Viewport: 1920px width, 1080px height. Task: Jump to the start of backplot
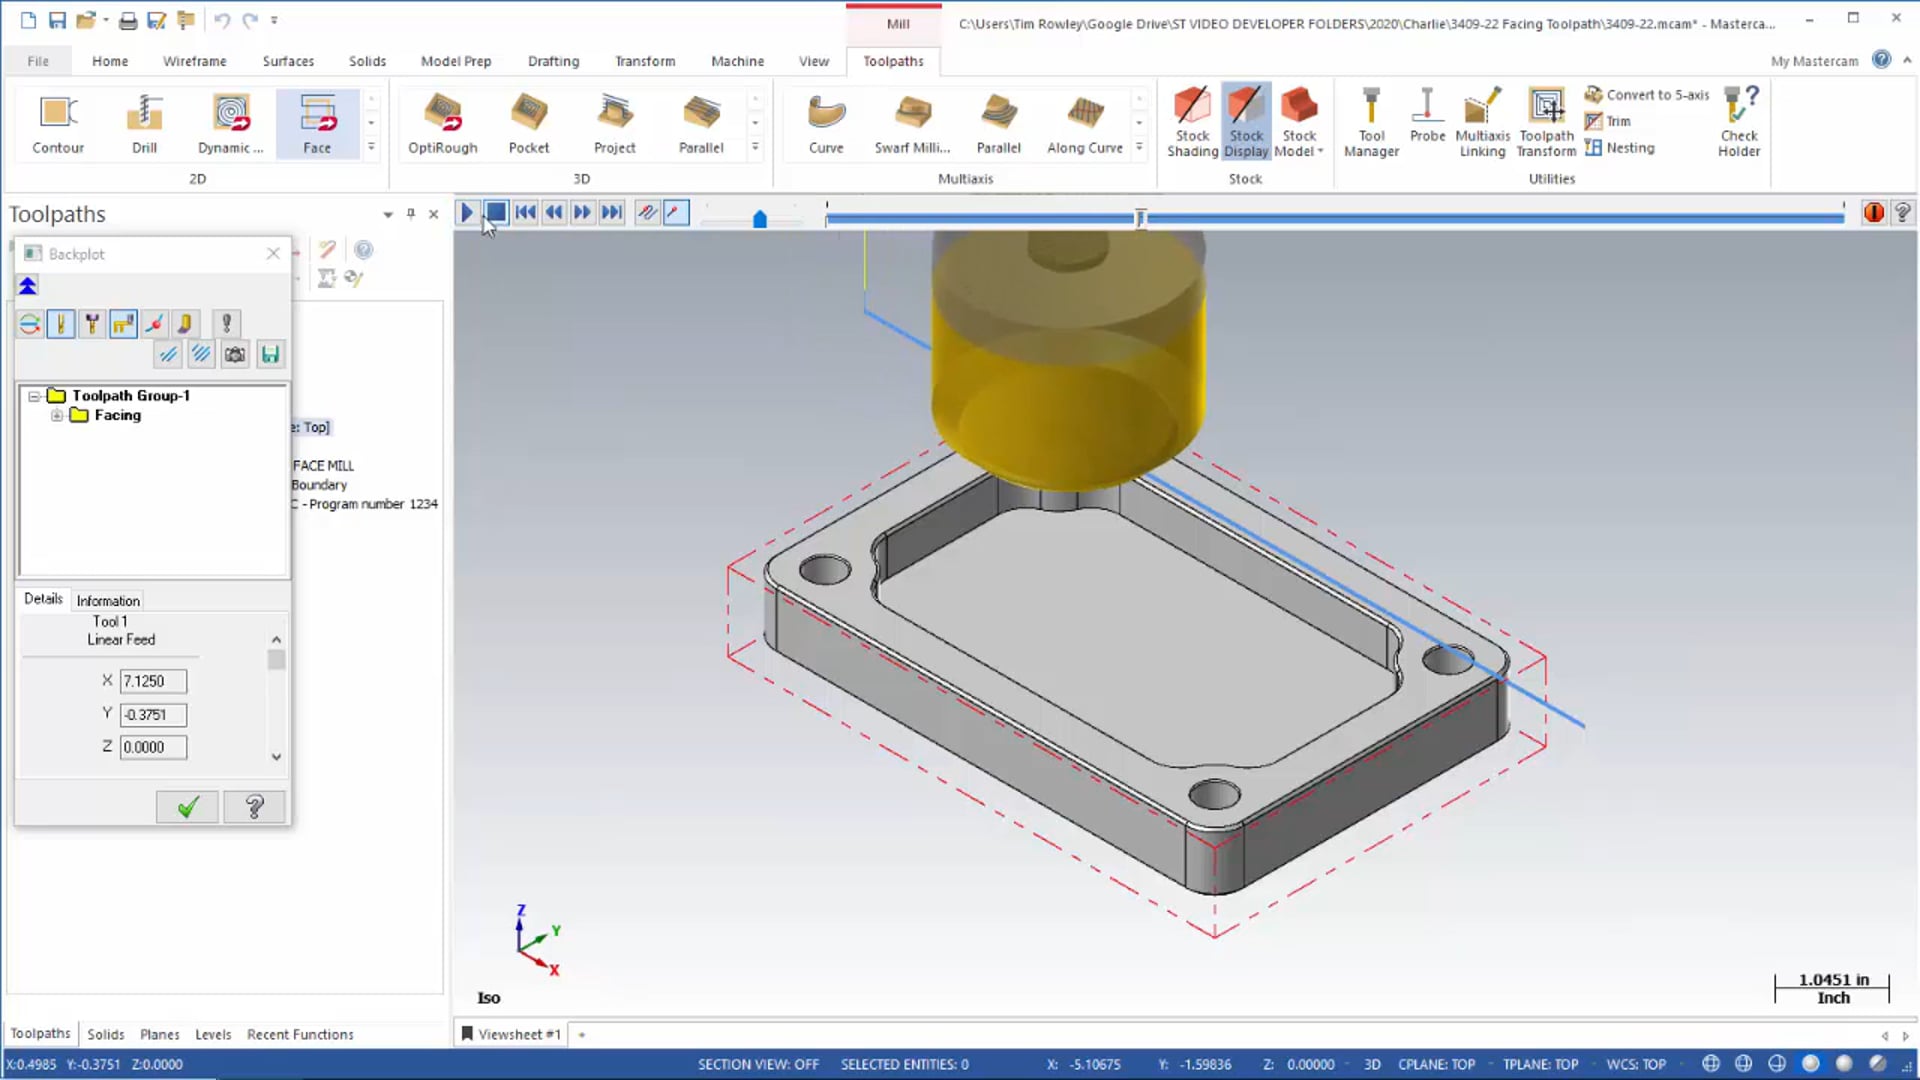click(x=525, y=212)
